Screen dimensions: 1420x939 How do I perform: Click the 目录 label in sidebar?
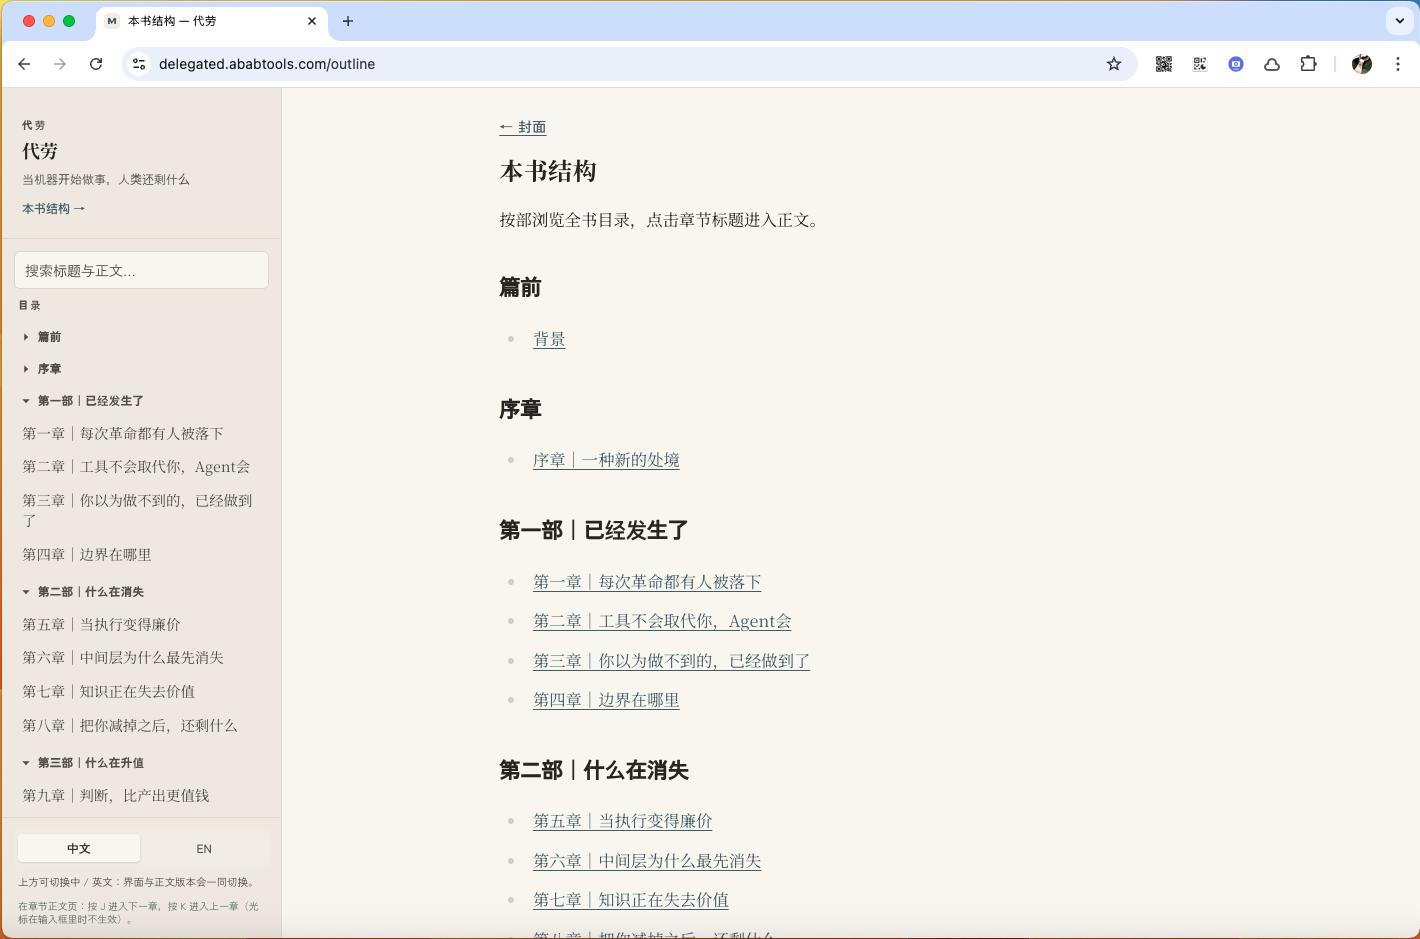click(29, 305)
